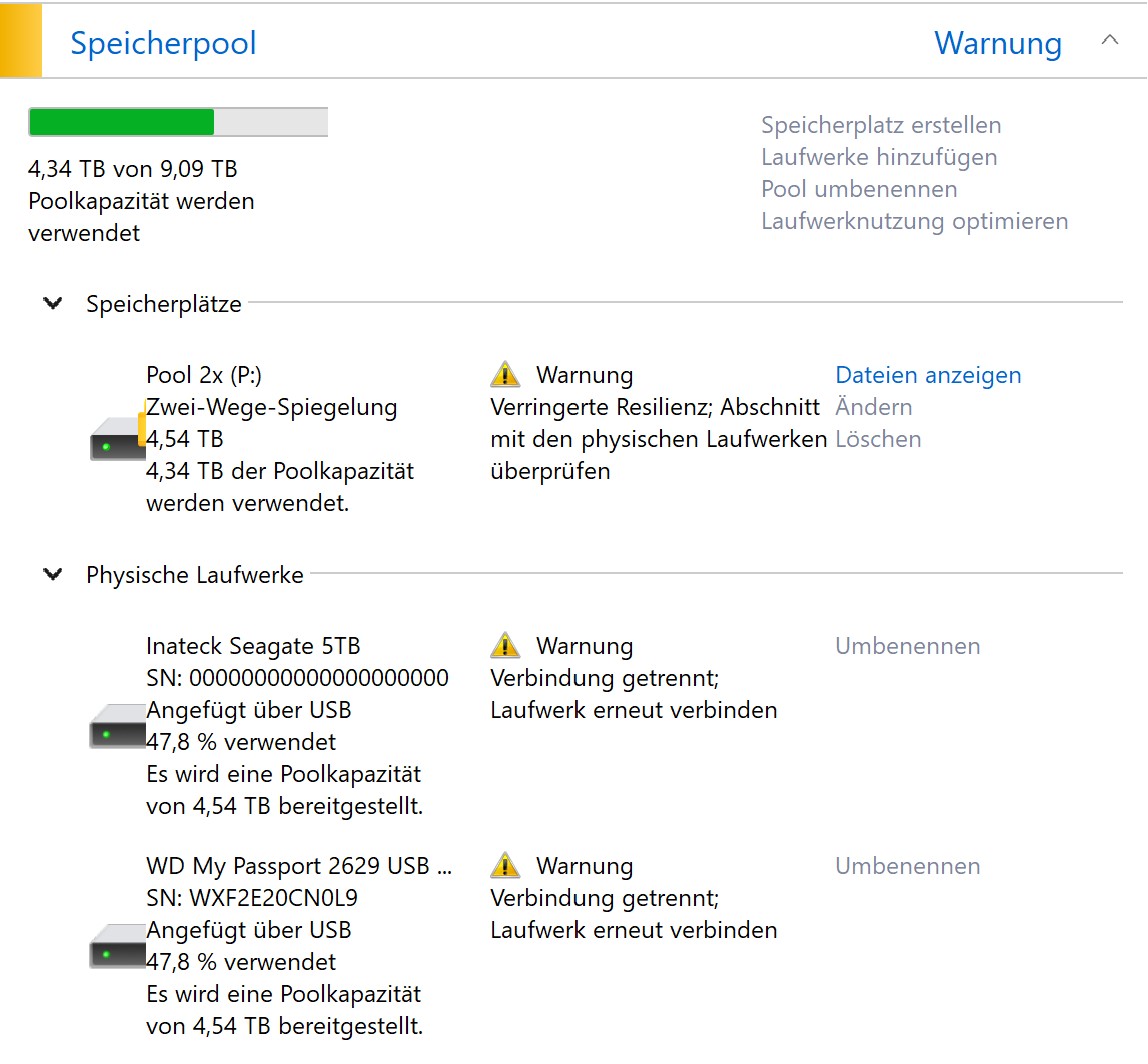Click Pool umbenennen
The width and height of the screenshot is (1148, 1064).
(859, 189)
